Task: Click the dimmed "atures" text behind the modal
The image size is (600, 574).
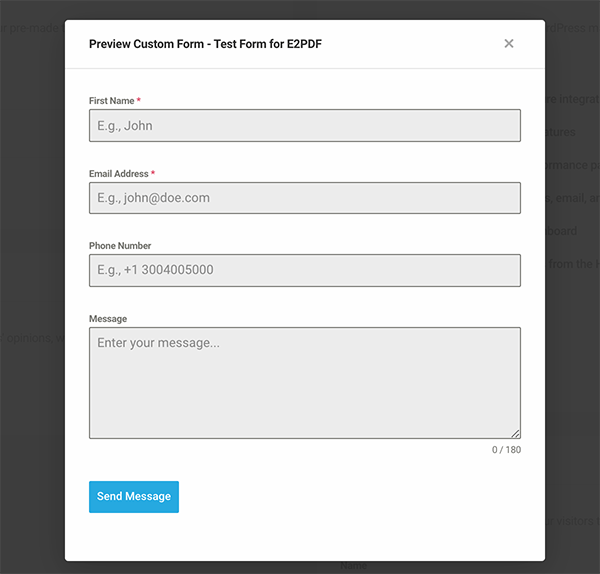Action: [x=560, y=132]
